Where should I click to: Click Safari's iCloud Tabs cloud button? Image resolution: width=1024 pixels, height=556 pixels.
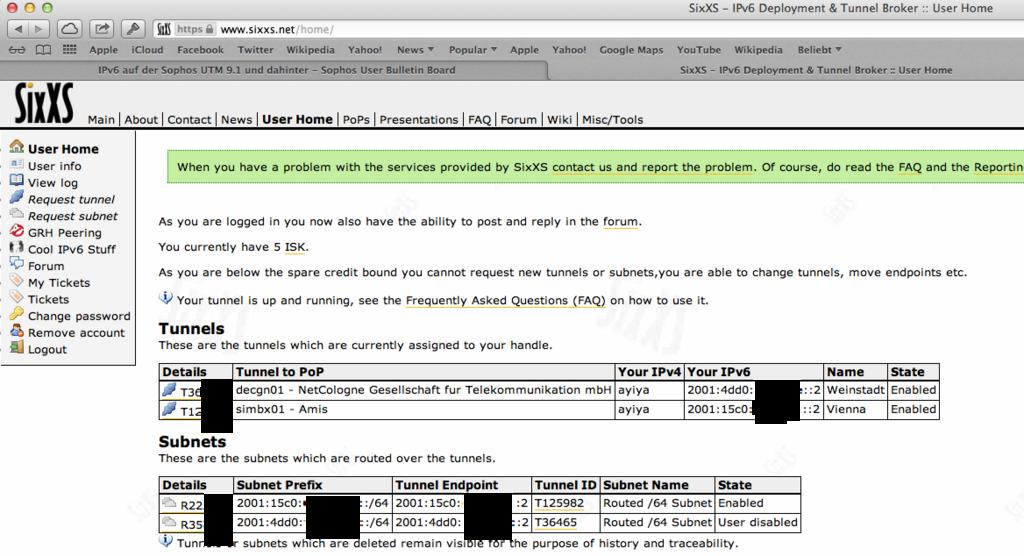[x=71, y=29]
